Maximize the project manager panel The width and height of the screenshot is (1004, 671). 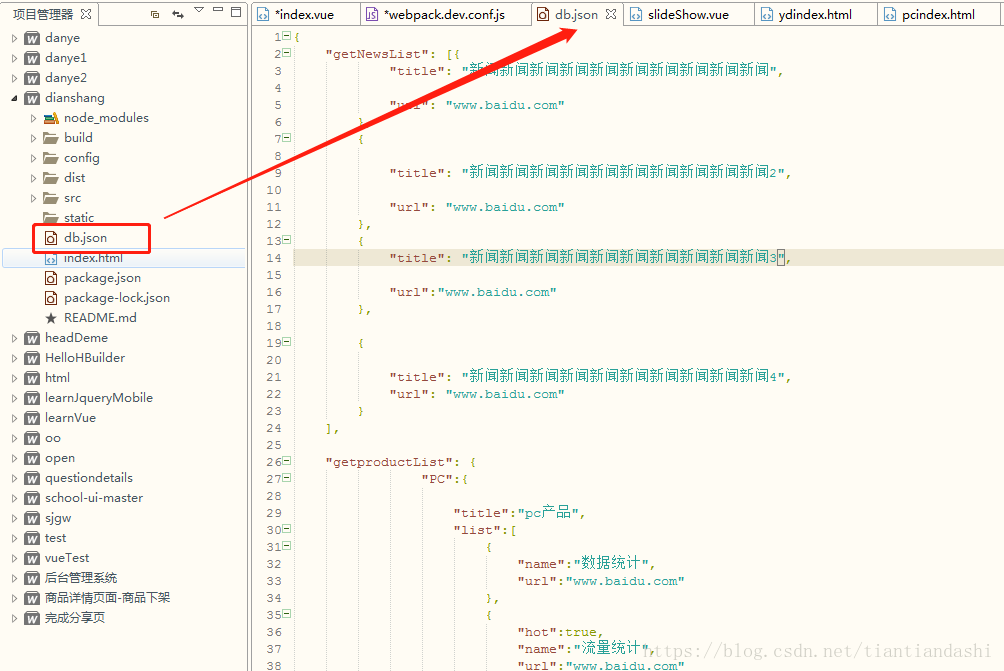[x=236, y=12]
